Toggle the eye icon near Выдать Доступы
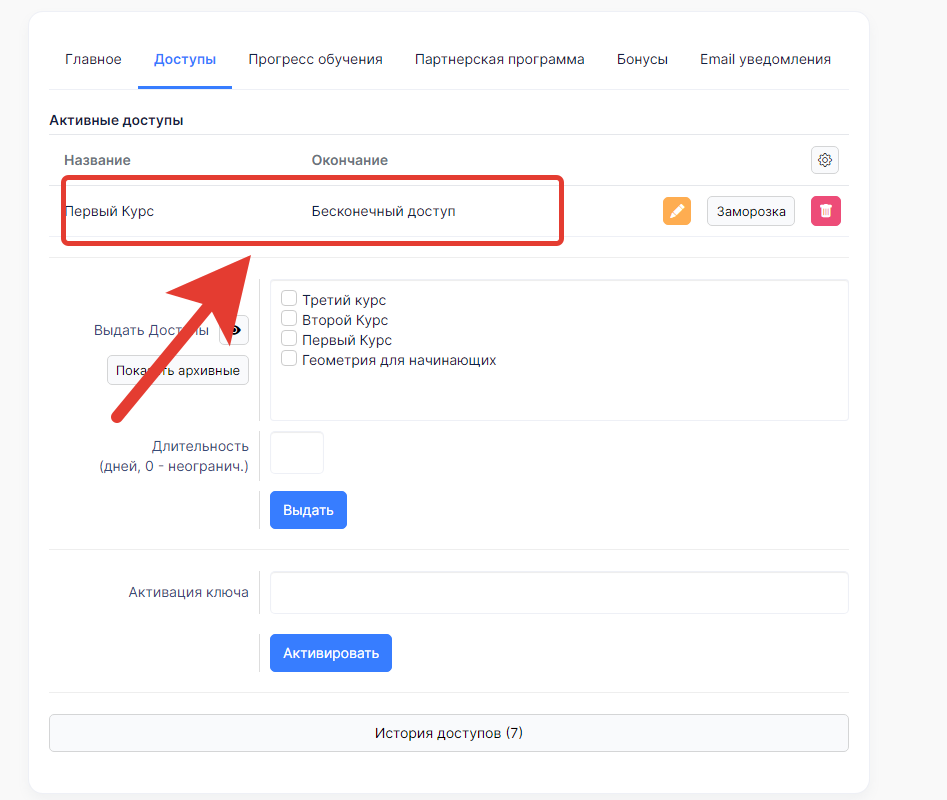947x800 pixels. click(x=236, y=330)
